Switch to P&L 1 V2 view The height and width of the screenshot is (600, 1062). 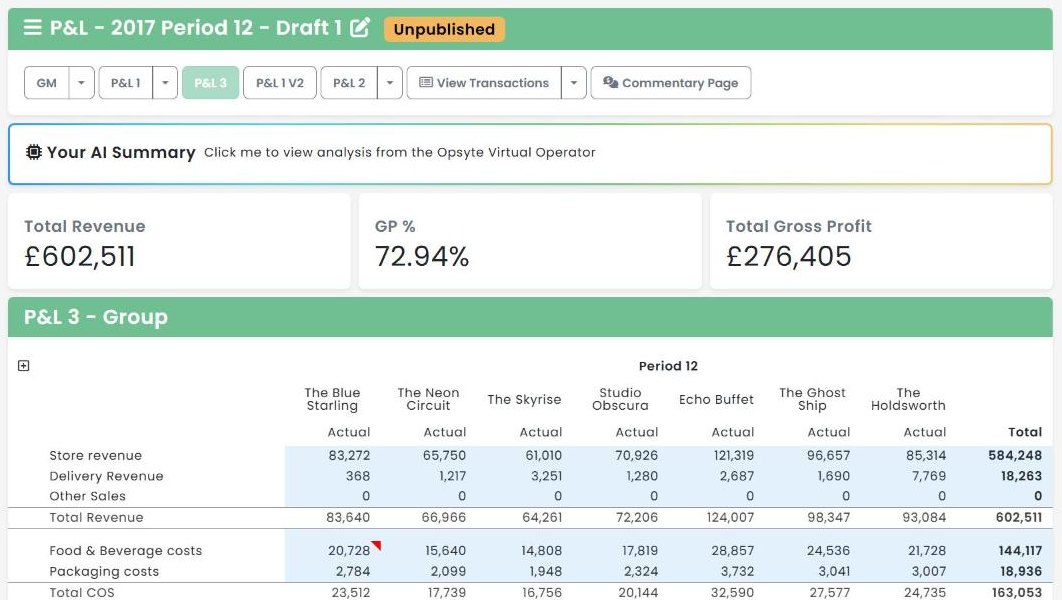[x=280, y=83]
